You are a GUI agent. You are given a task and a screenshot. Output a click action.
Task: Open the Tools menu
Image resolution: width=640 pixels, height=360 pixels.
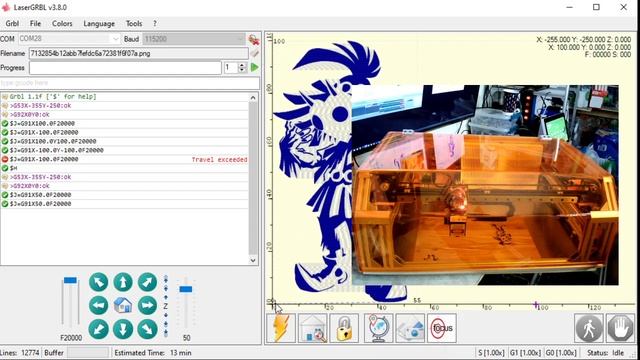tap(134, 24)
